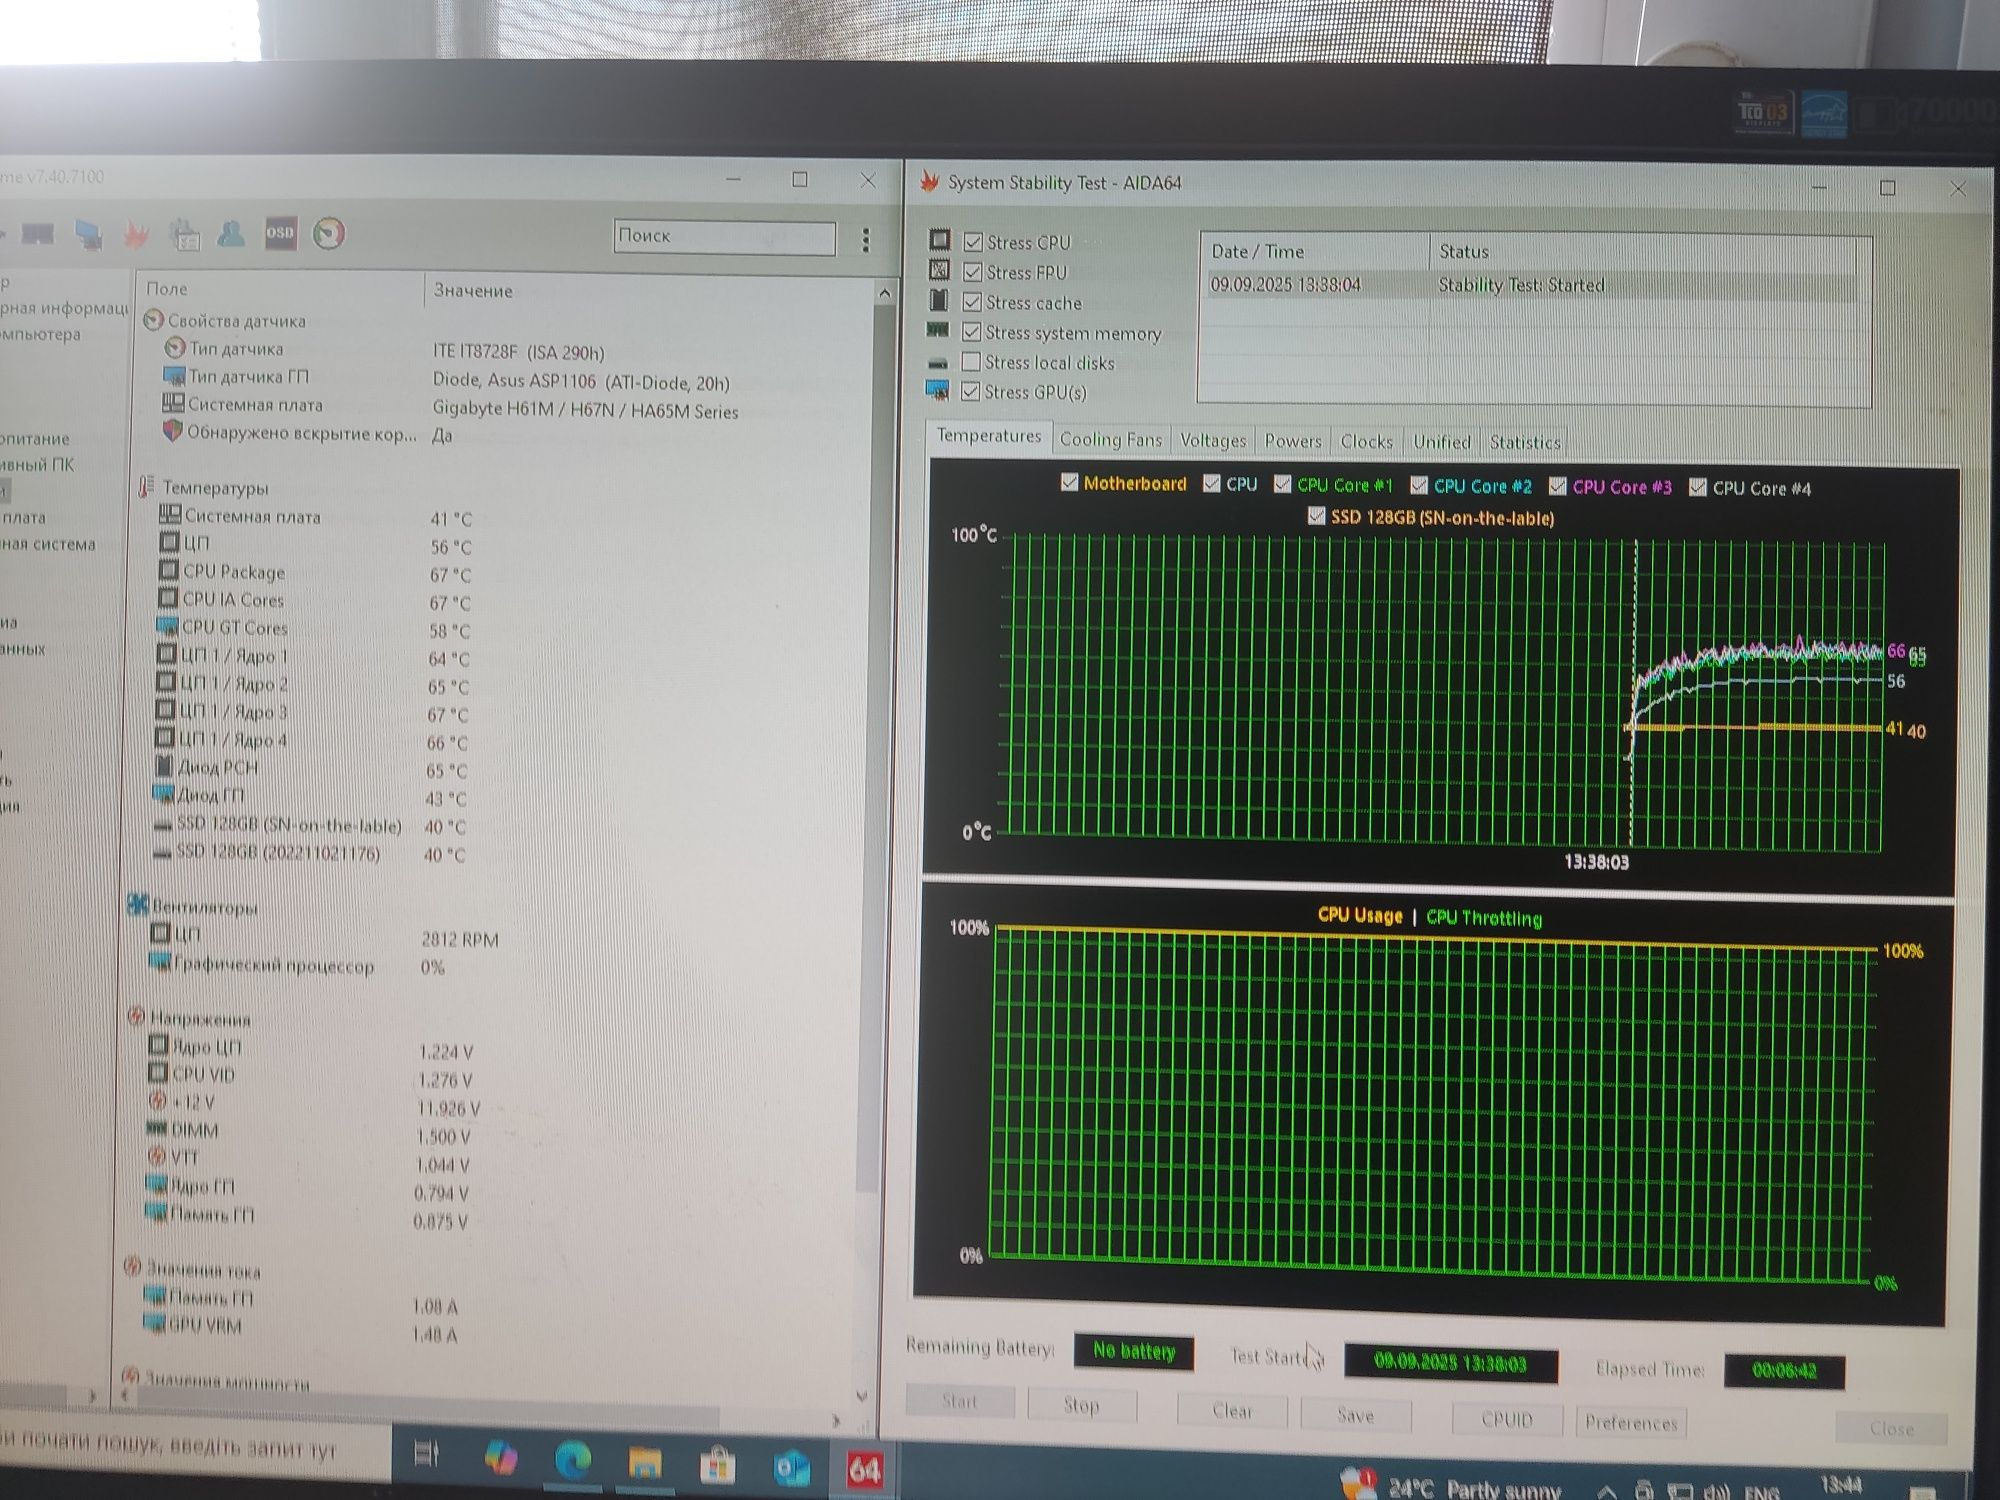Screen dimensions: 2000x1500
Task: Toggle the Stress GPU(s) checkbox
Action: (970, 391)
